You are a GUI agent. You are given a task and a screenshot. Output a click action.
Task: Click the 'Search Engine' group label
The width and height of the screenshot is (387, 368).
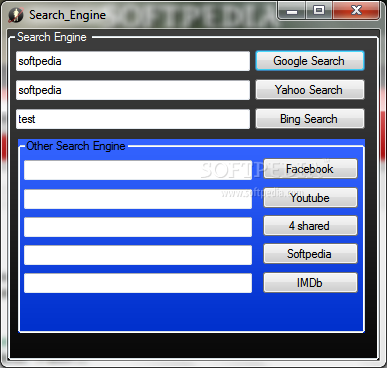[x=52, y=37]
